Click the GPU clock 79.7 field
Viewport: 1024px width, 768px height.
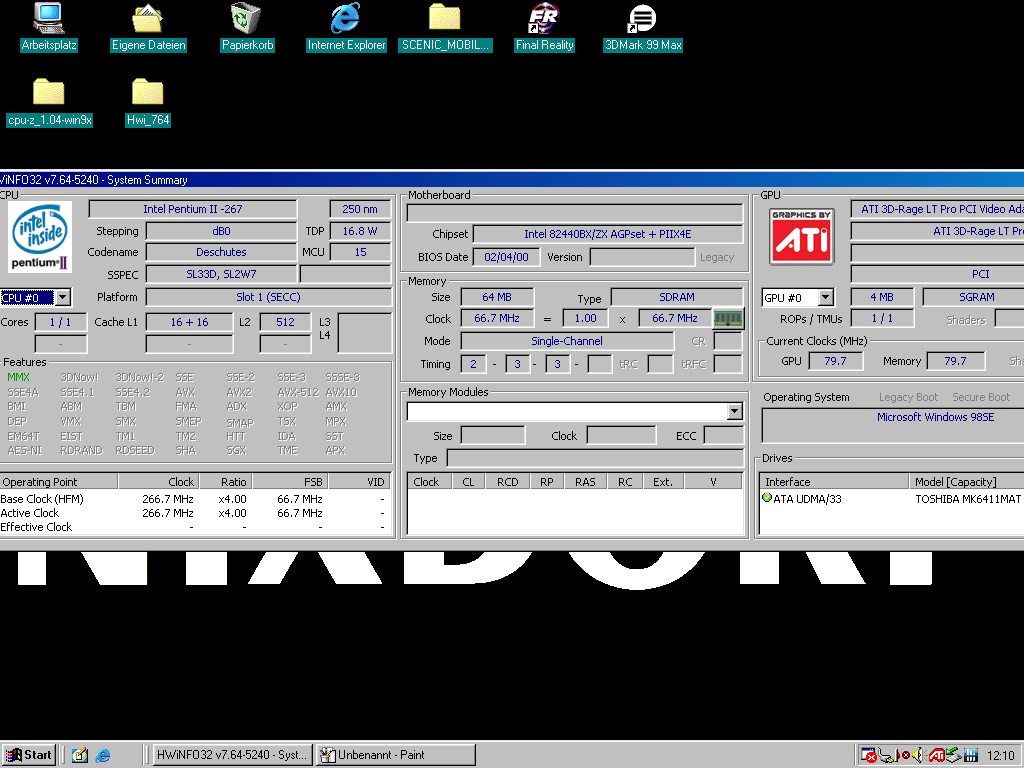click(835, 361)
